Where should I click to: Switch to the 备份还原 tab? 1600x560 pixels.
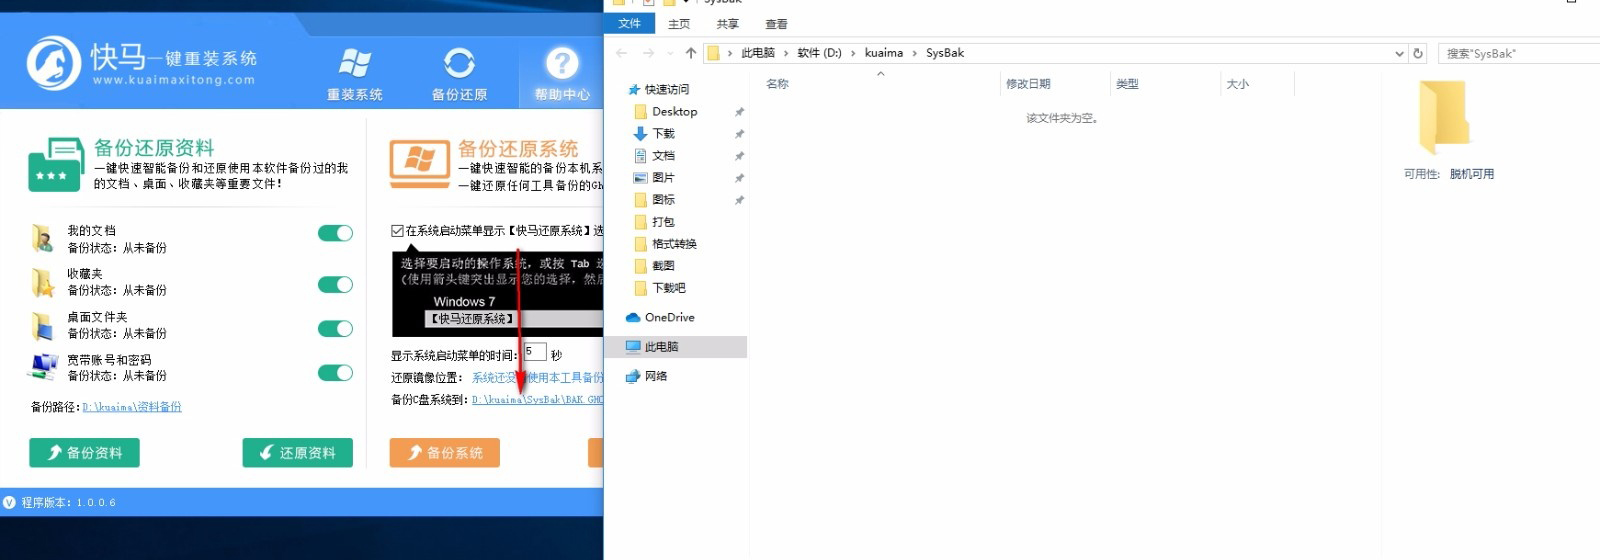point(459,74)
